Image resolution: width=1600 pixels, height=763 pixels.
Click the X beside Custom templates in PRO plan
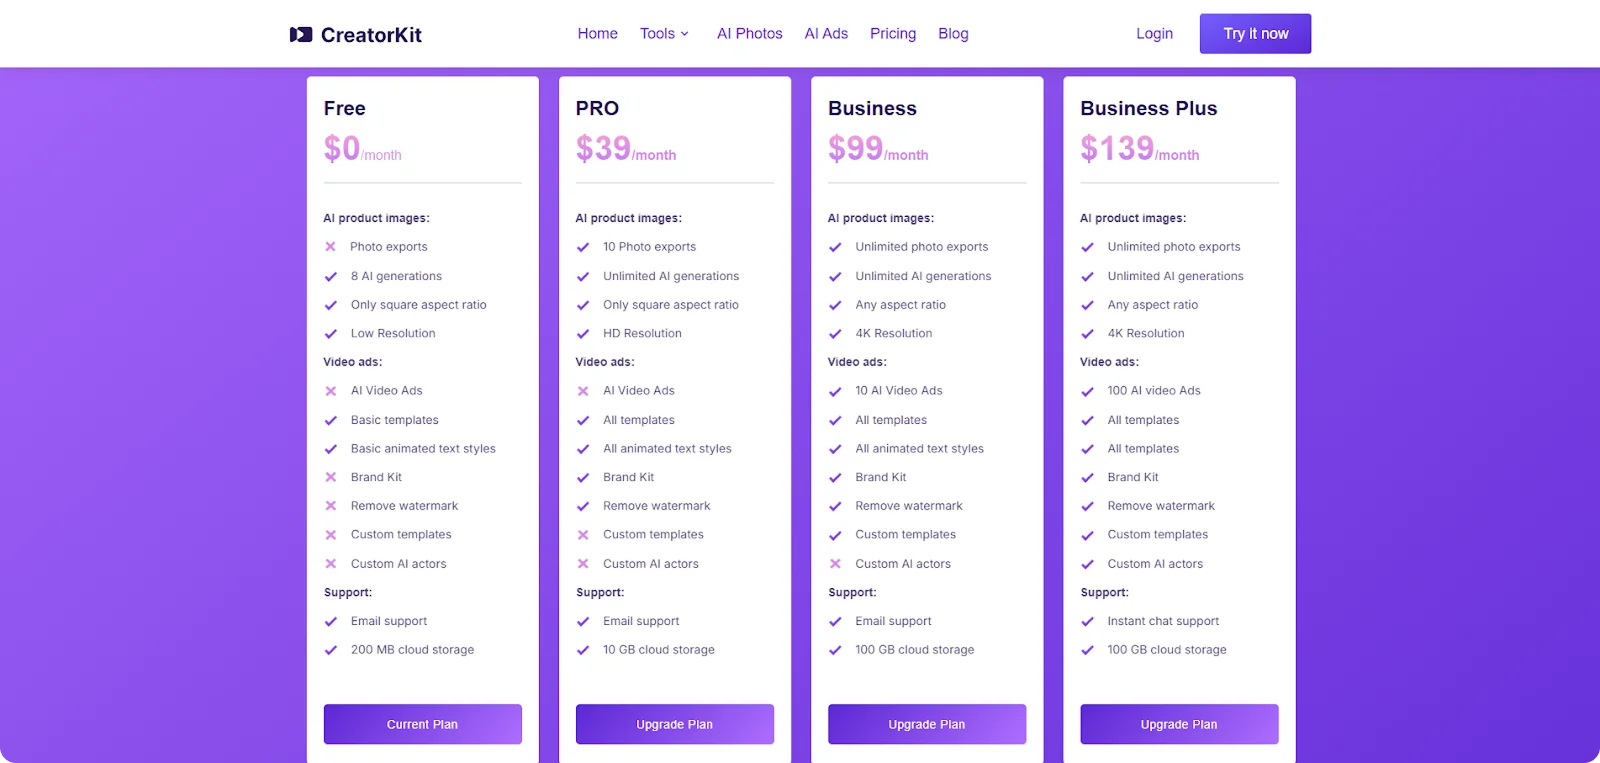click(583, 534)
